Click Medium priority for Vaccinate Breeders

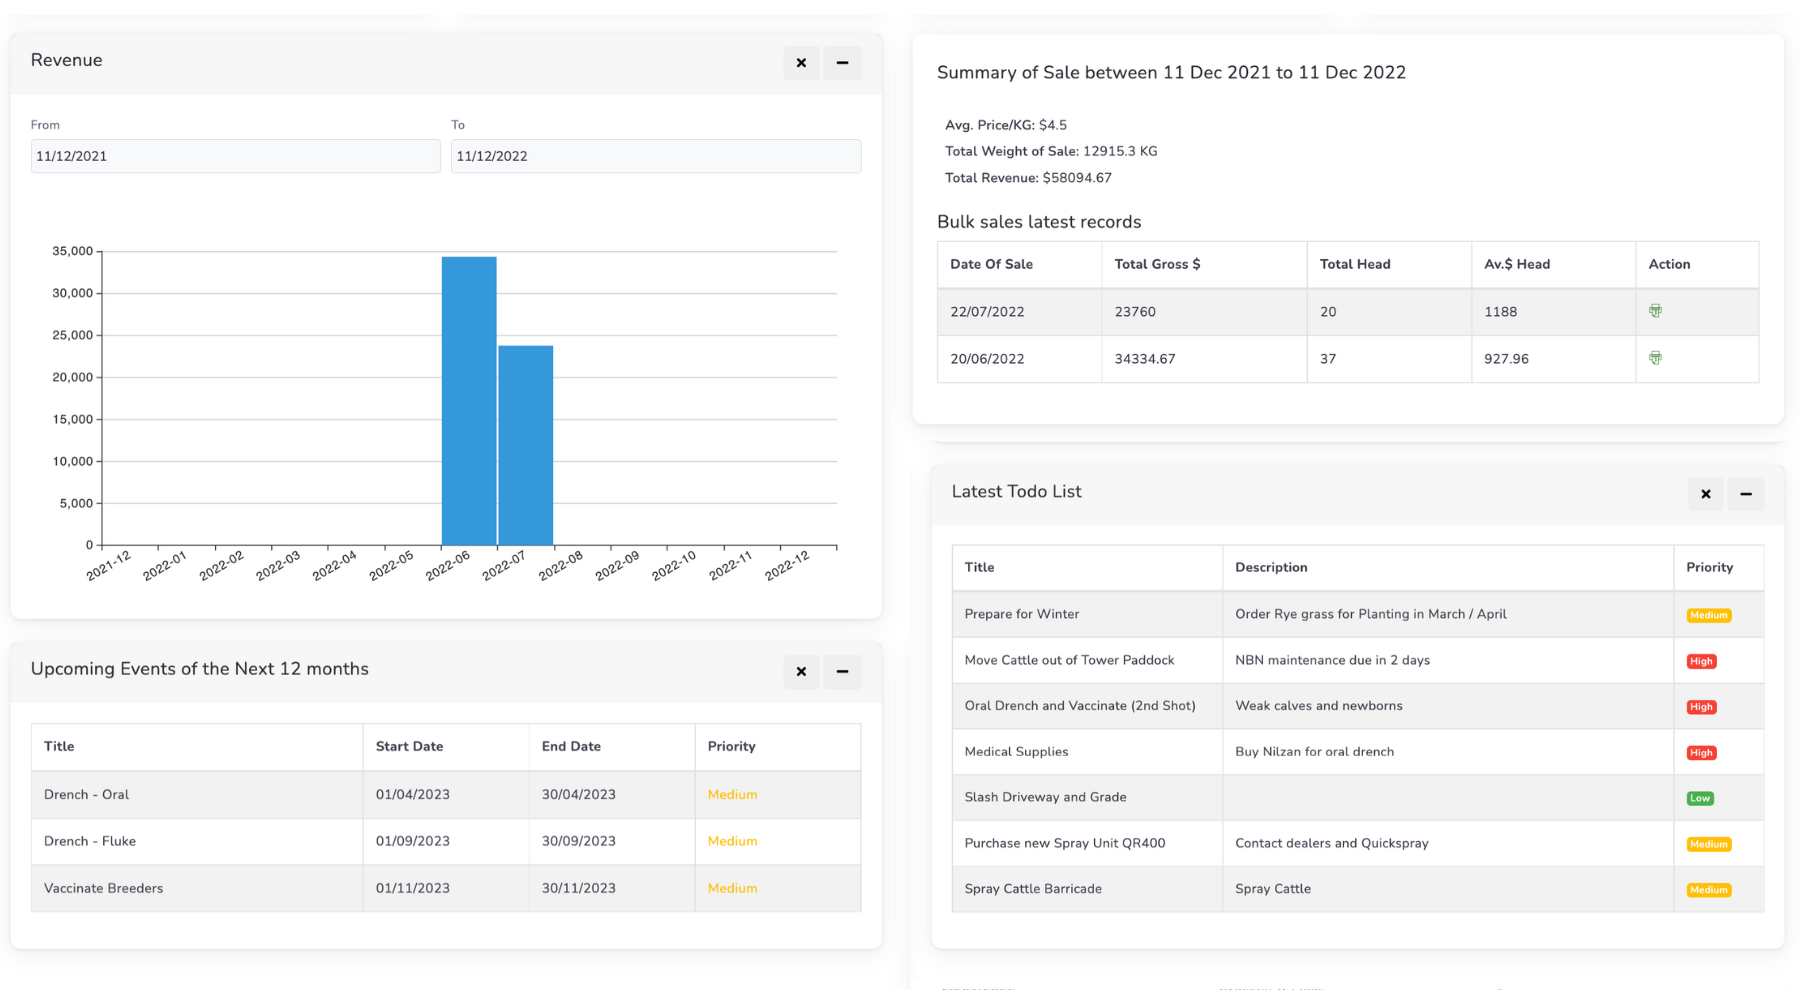point(732,888)
